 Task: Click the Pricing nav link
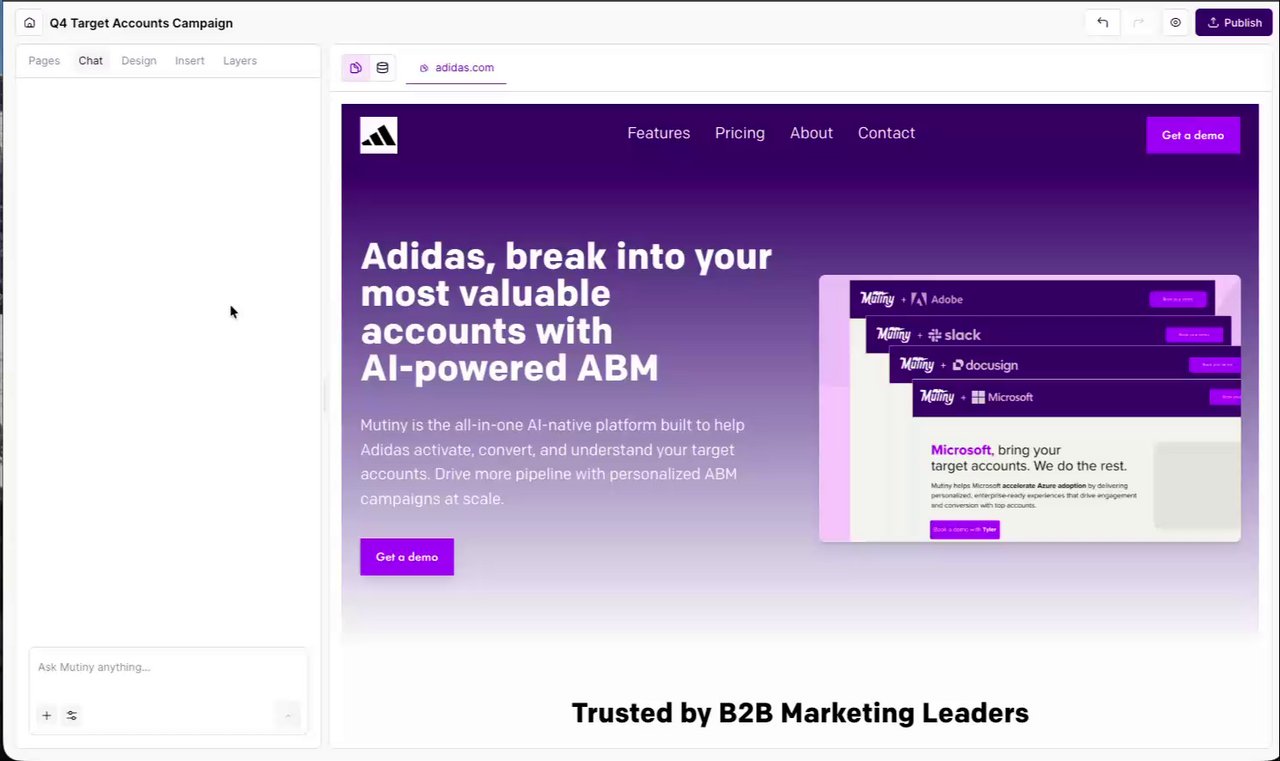[x=740, y=133]
